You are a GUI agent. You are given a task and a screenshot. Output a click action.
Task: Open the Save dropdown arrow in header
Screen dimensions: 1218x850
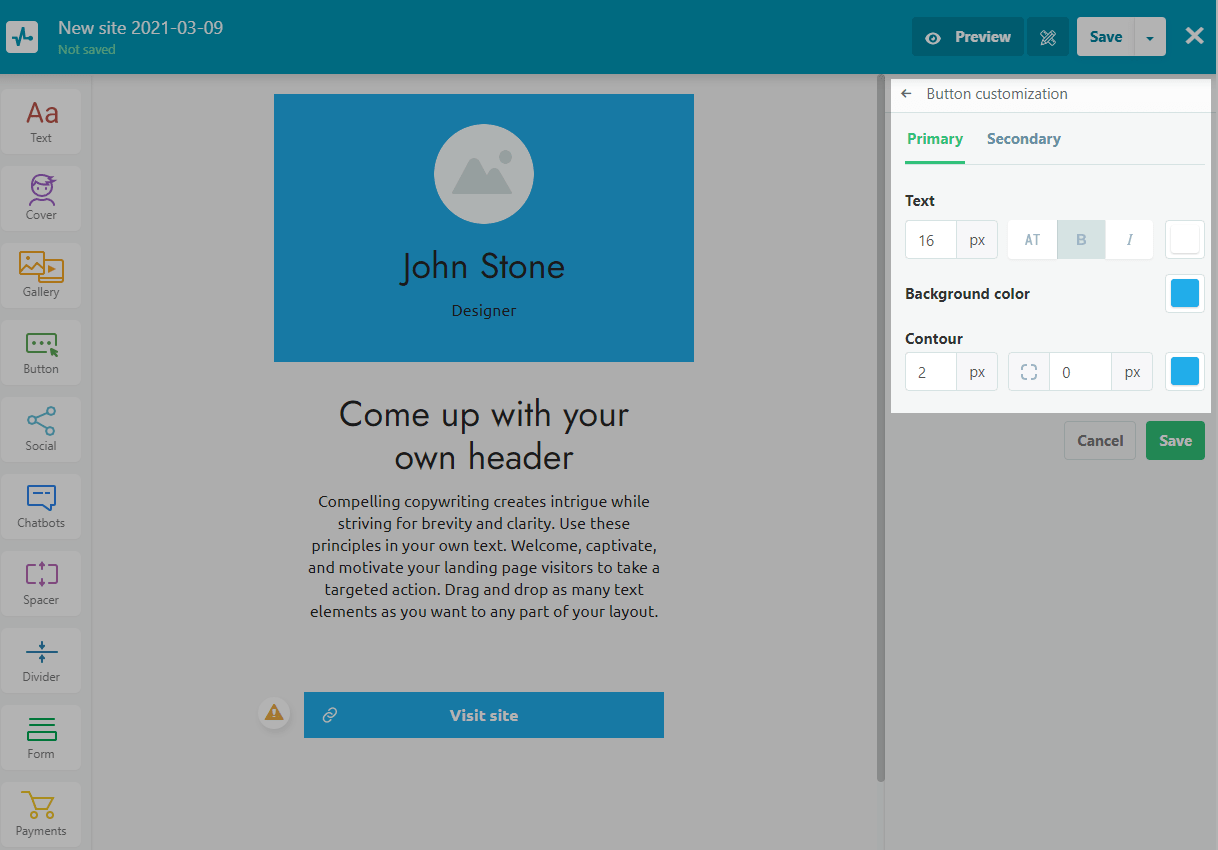click(x=1150, y=37)
